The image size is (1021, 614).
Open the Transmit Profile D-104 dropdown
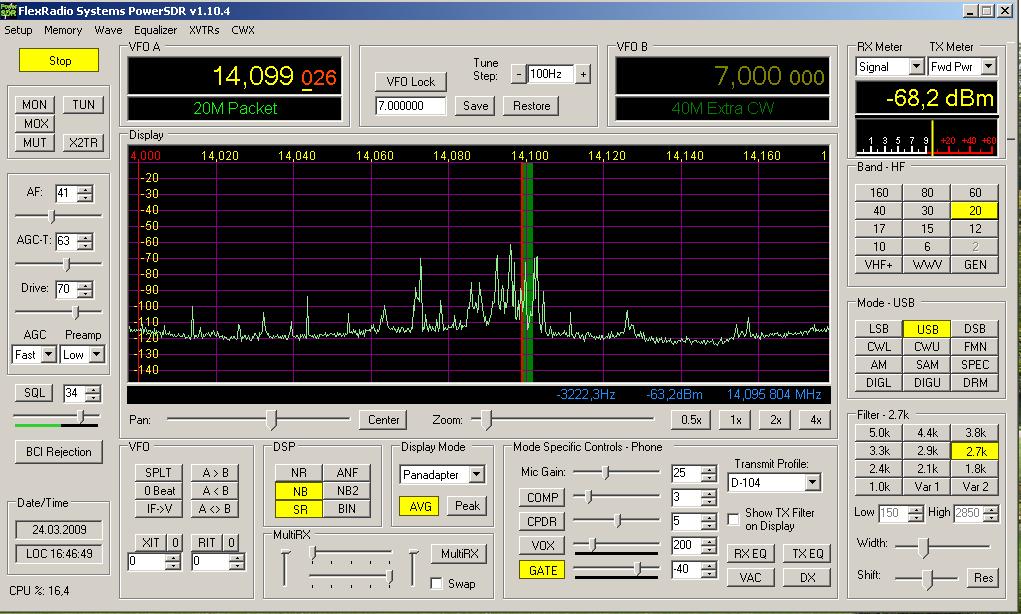tap(811, 483)
